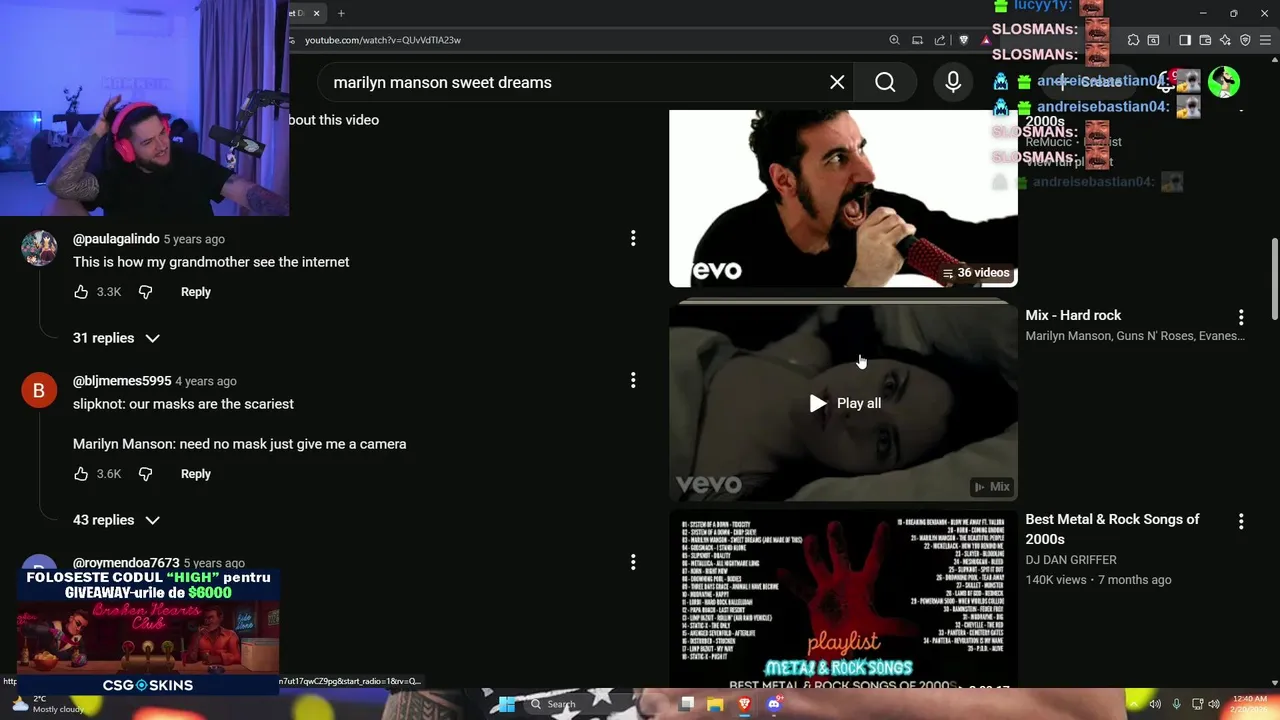Image resolution: width=1280 pixels, height=720 pixels.
Task: Open a new browser tab
Action: 341,13
